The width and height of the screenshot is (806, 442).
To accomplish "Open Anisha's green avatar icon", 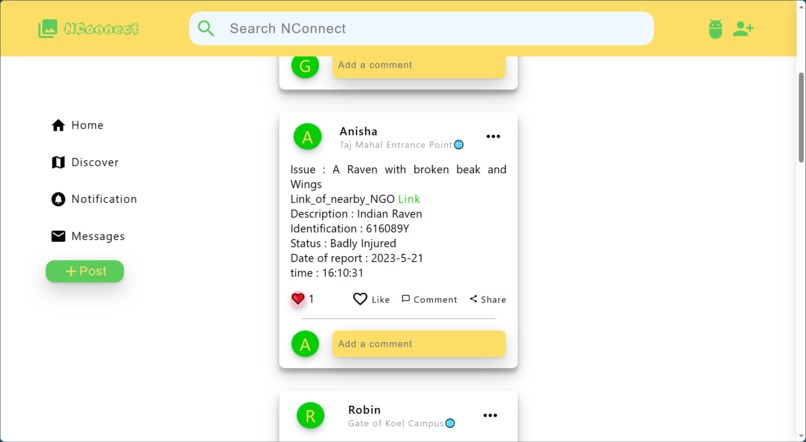I will (x=307, y=137).
